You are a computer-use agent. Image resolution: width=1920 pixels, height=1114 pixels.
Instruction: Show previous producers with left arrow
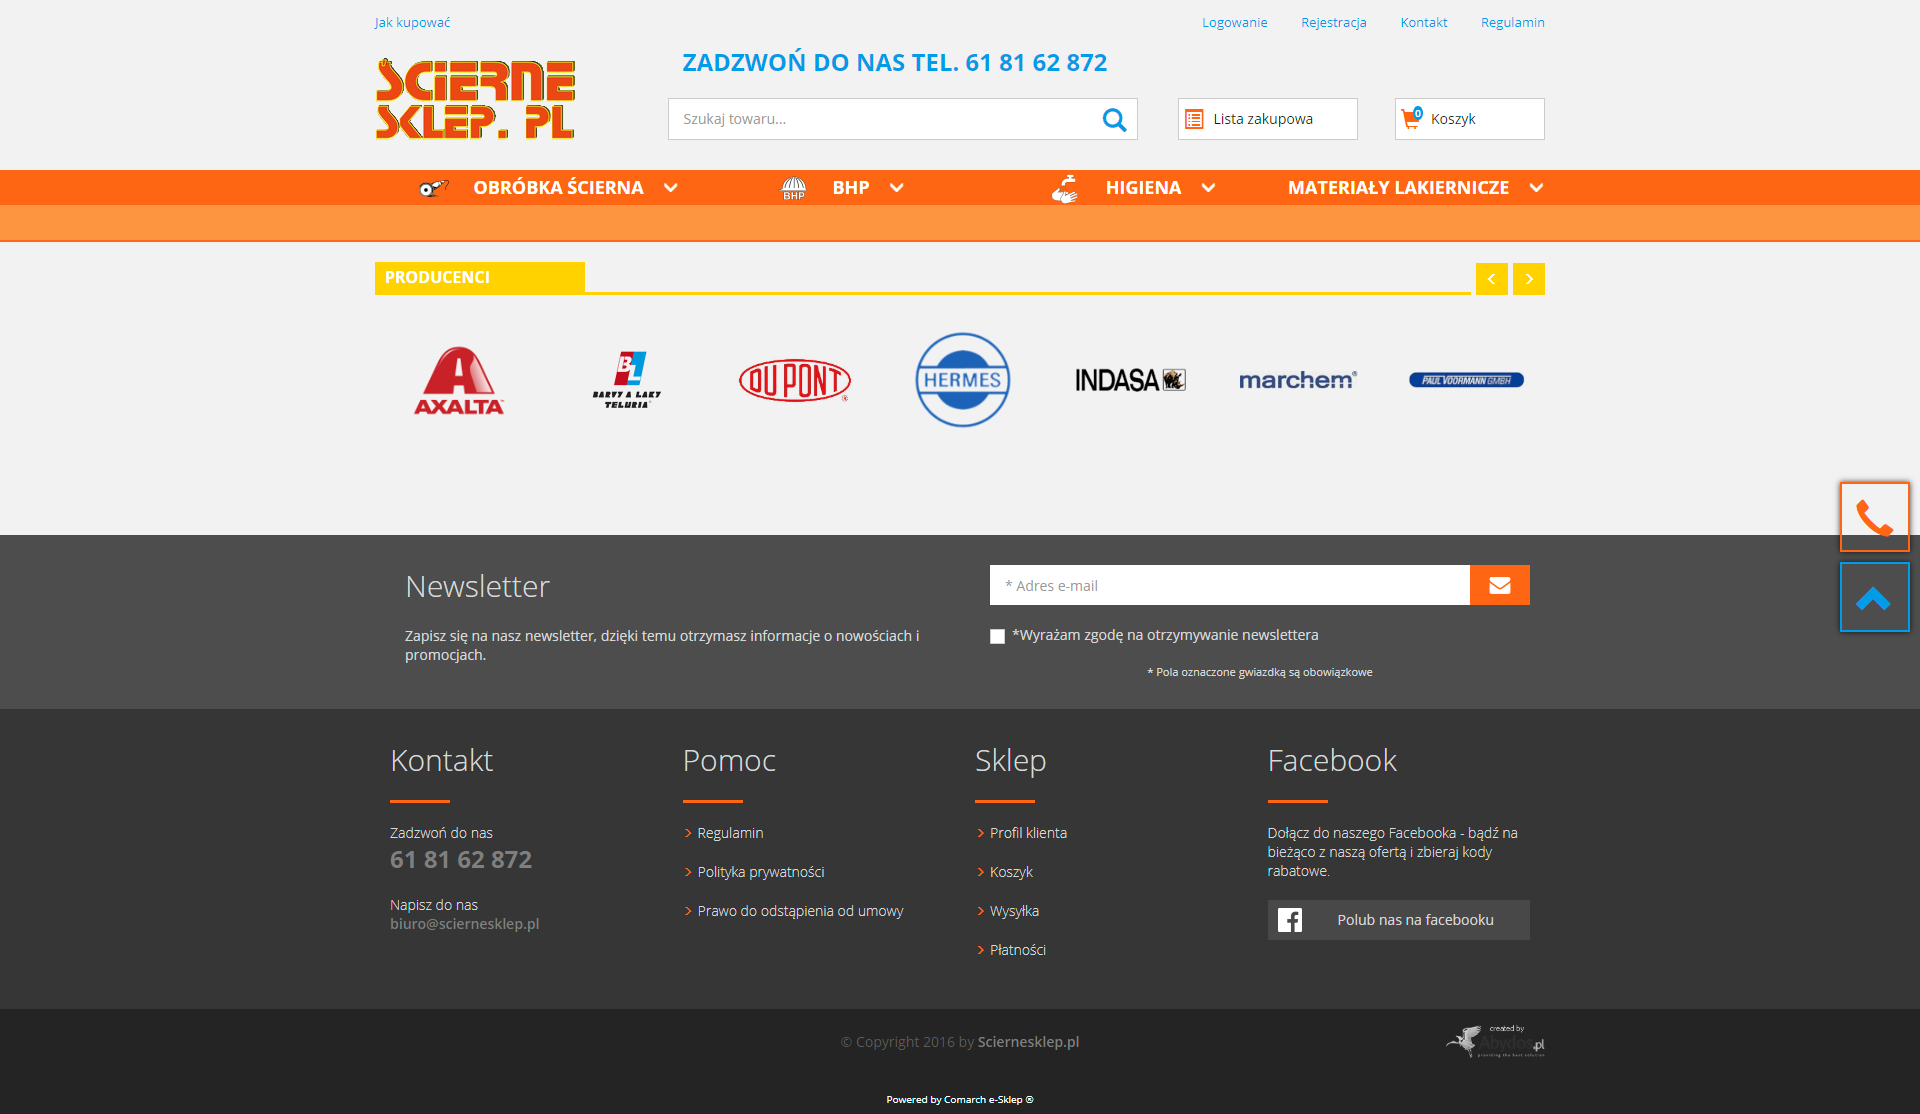[1491, 279]
